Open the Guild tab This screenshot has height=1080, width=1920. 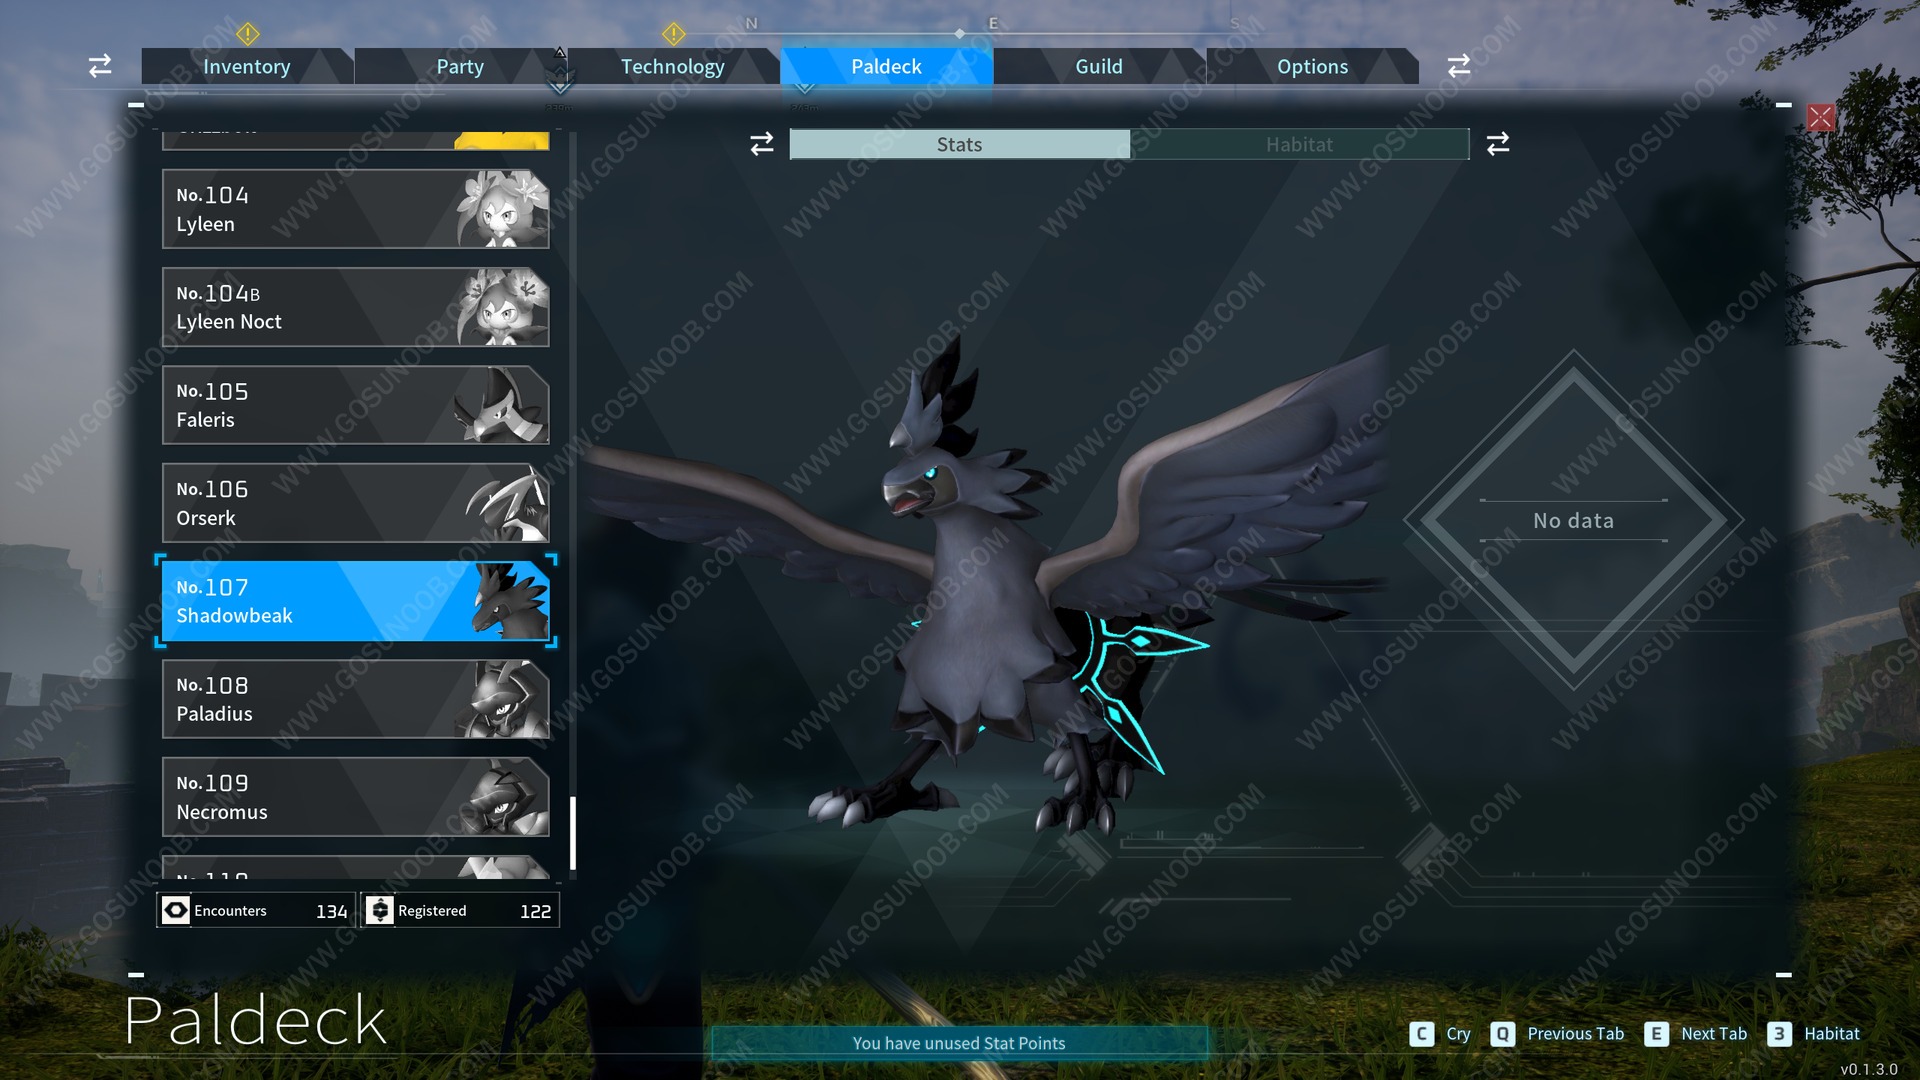[x=1099, y=66]
